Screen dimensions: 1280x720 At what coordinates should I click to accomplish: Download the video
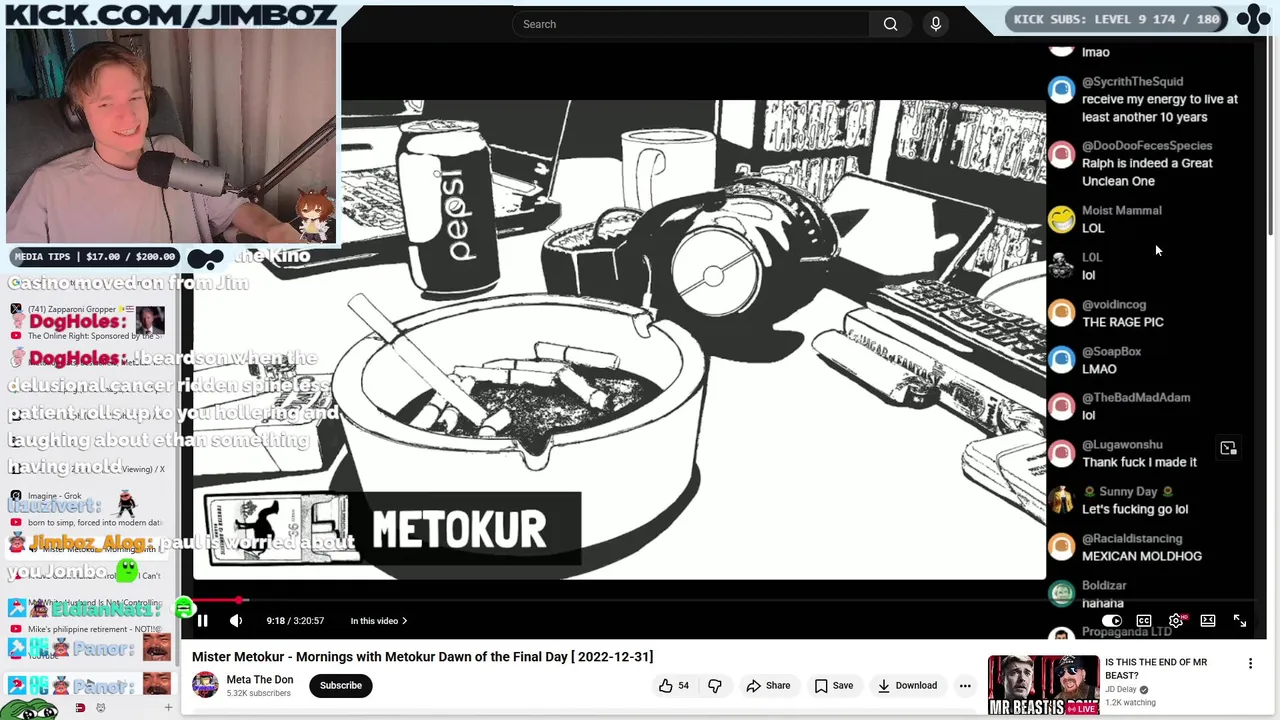coord(907,686)
